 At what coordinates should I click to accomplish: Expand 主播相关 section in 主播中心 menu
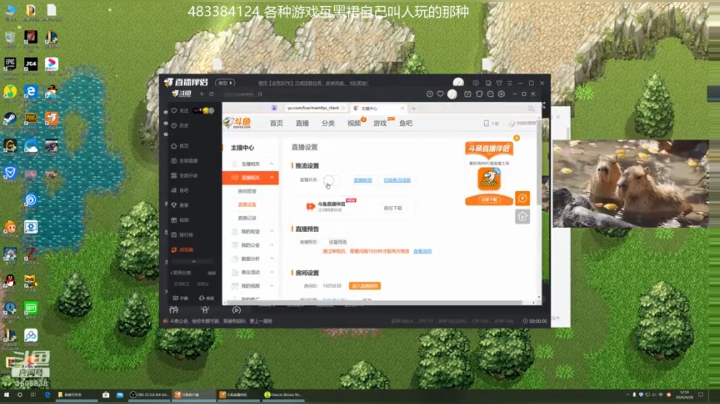251,164
